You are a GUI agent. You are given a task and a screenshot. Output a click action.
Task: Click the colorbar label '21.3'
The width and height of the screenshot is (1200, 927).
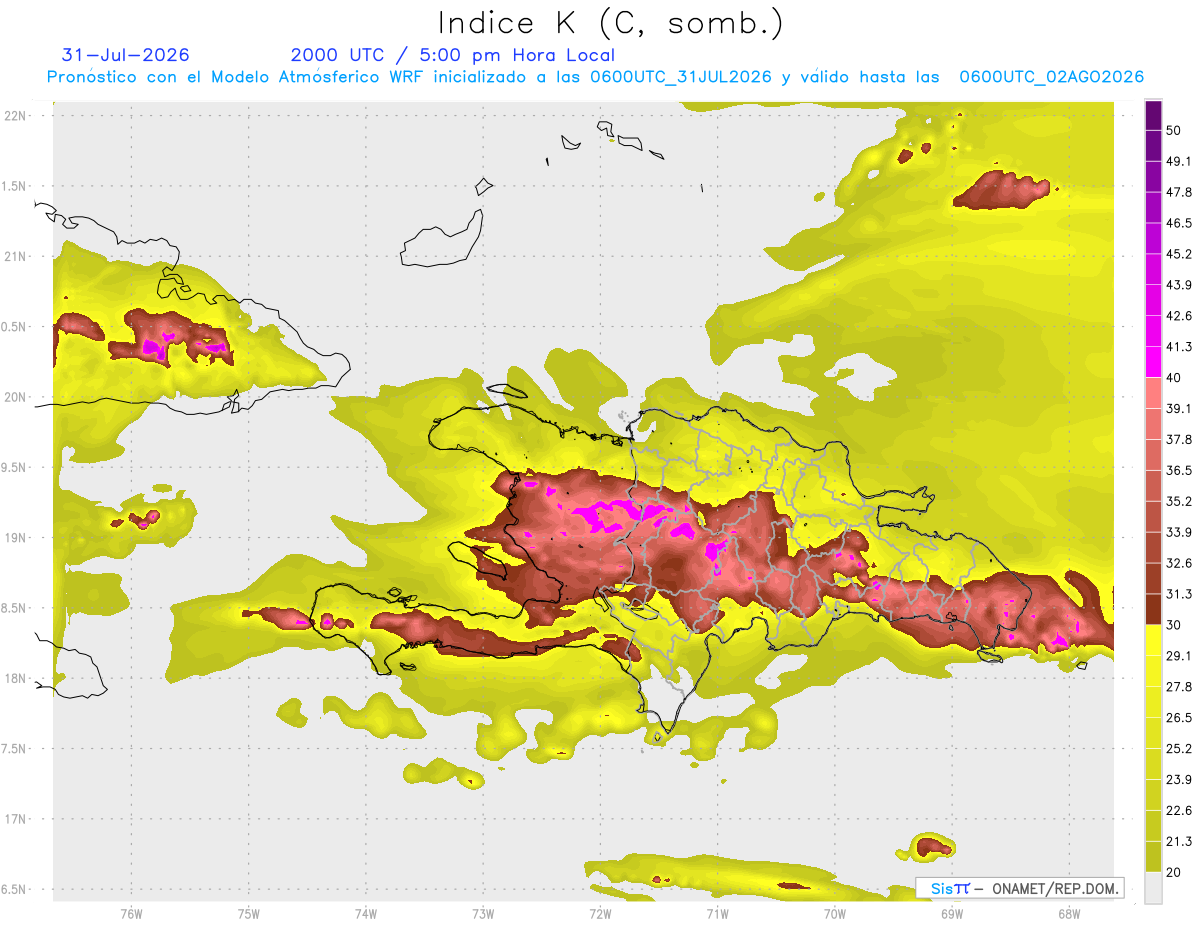pyautogui.click(x=1178, y=841)
